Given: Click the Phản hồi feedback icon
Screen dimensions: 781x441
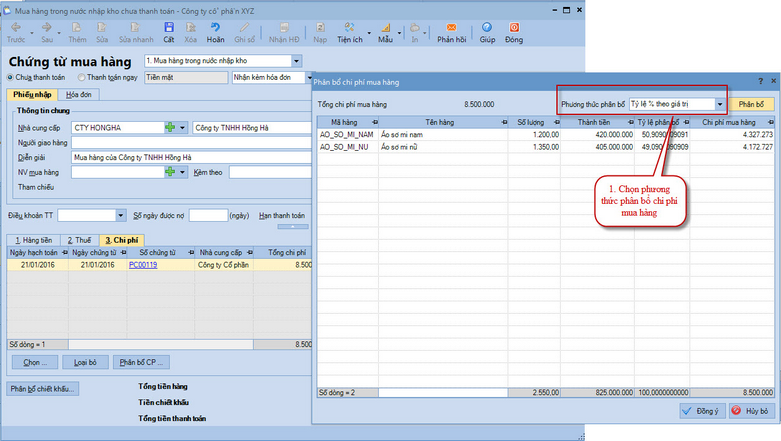Looking at the screenshot, I should point(451,32).
